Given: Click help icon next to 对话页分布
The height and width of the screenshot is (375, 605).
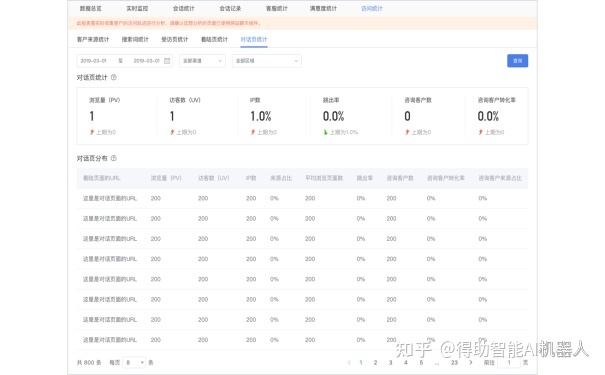Looking at the screenshot, I should pyautogui.click(x=113, y=158).
